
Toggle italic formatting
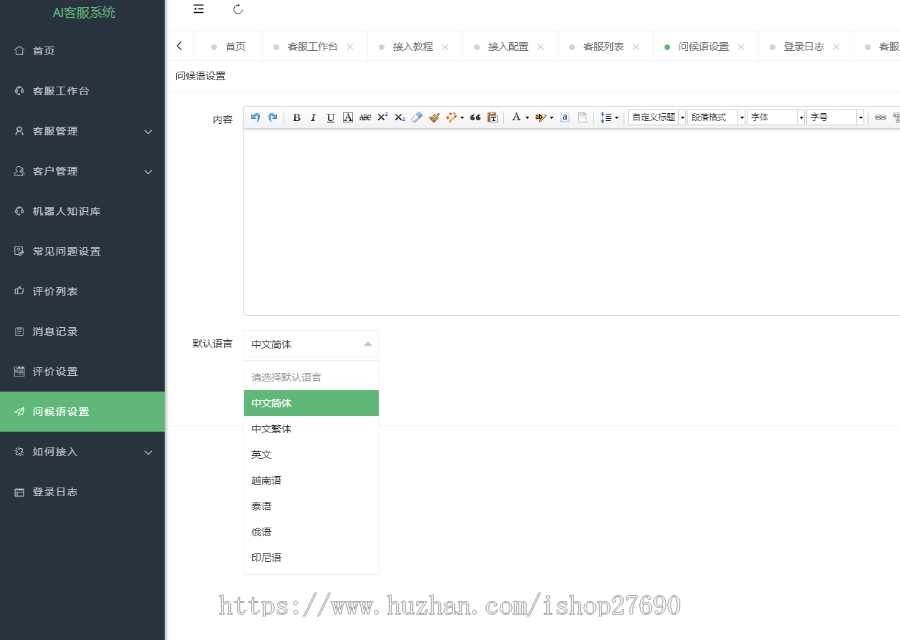tap(313, 117)
